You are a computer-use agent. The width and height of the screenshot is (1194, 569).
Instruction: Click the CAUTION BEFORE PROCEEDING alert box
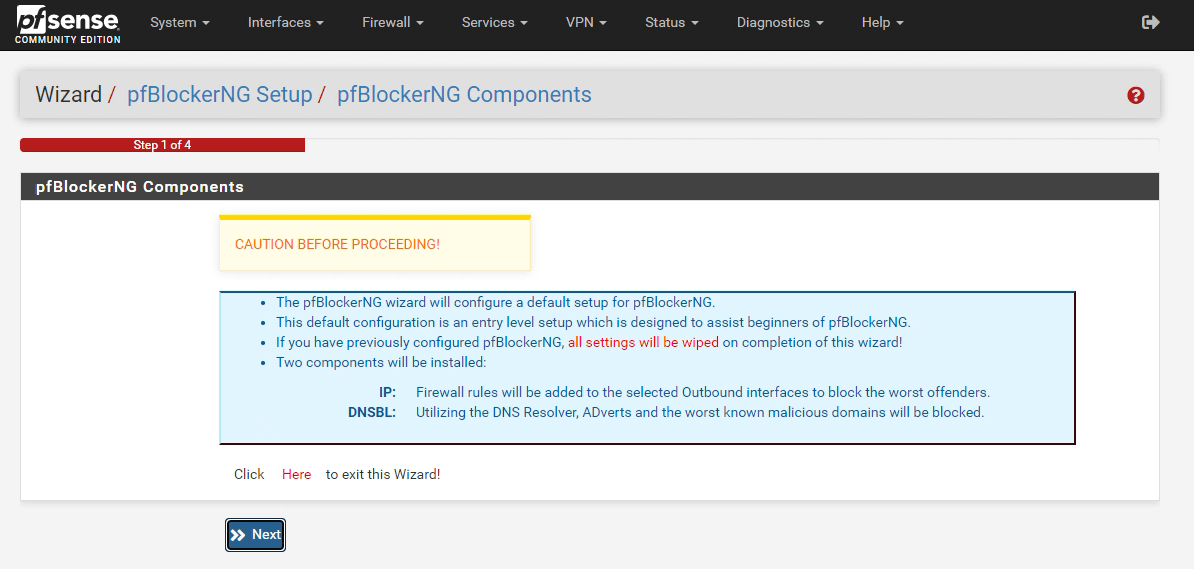pos(375,244)
